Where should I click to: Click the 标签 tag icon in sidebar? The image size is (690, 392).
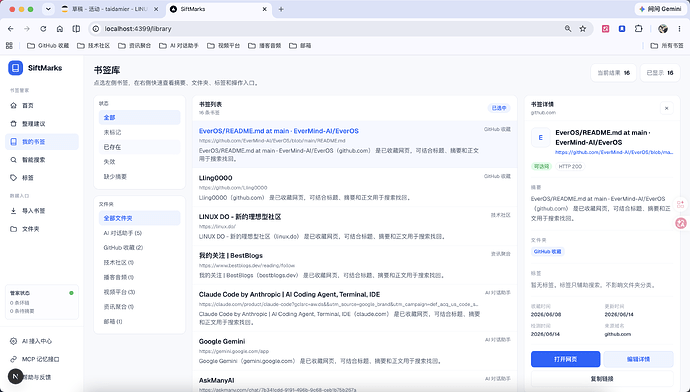click(14, 178)
